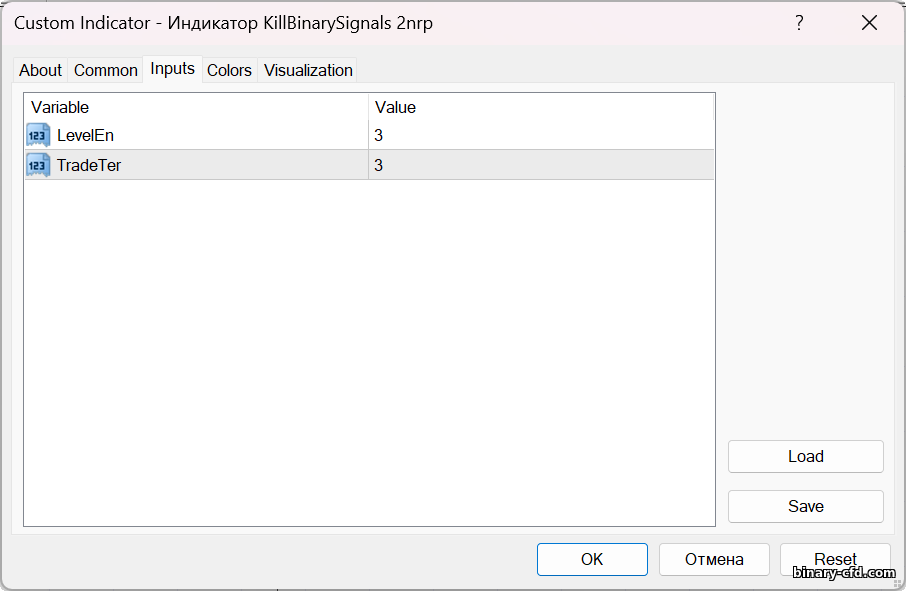Select the LevelEn variable name

[86, 135]
